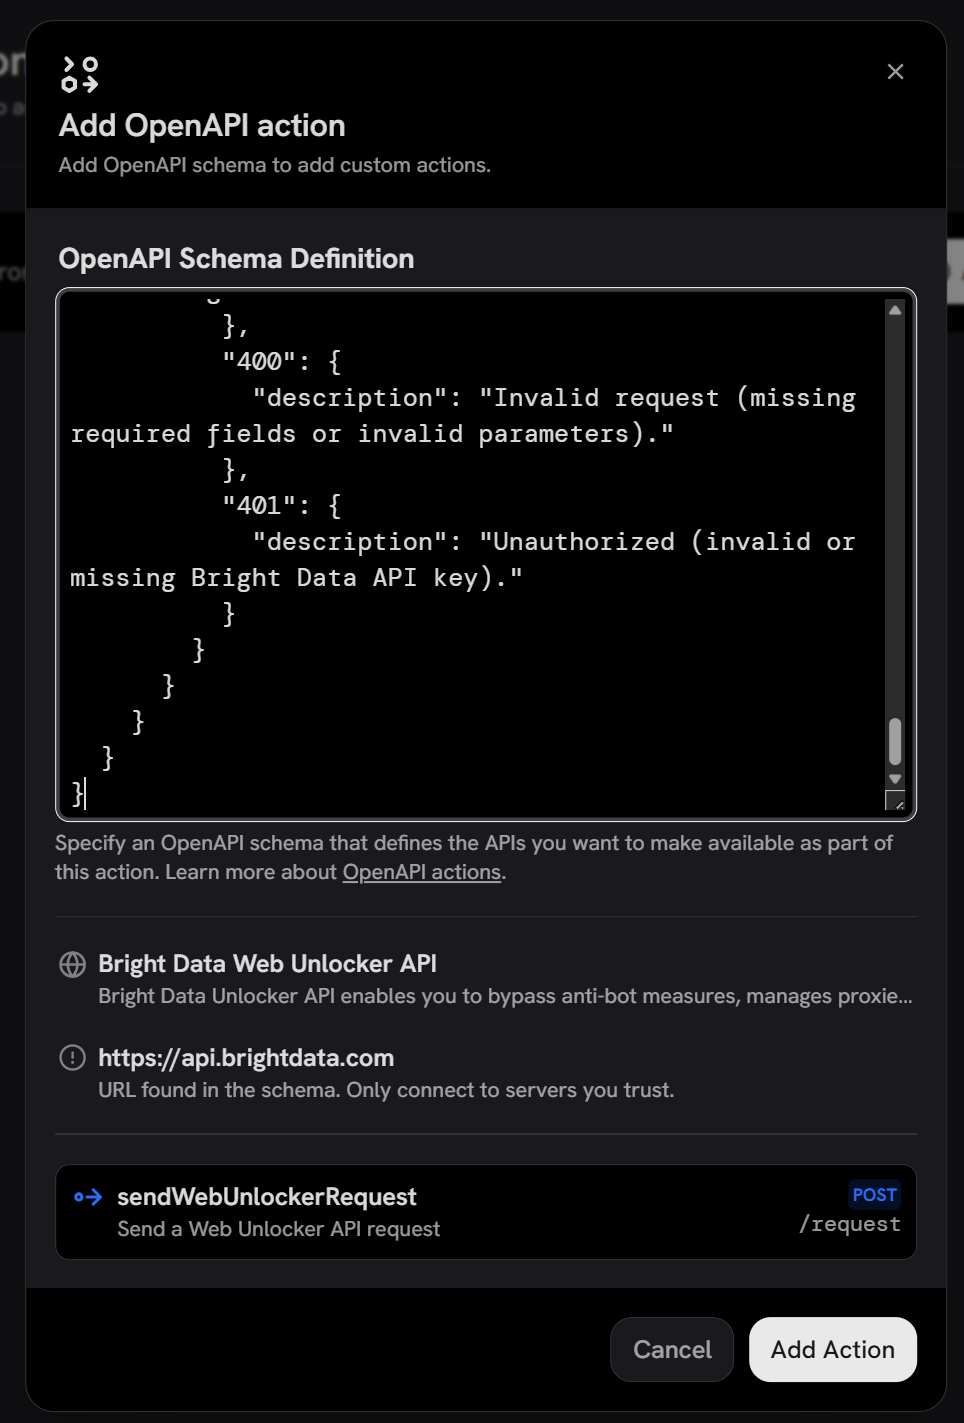Click the globe icon beside Bright Data Web Unlocker API
Viewport: 964px width, 1423px height.
pos(73,964)
